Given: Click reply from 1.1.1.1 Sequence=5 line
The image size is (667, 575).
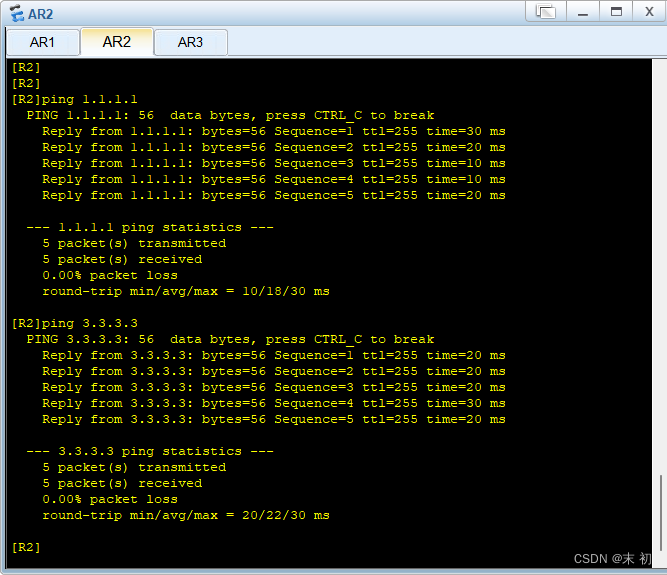Looking at the screenshot, I should point(274,196).
